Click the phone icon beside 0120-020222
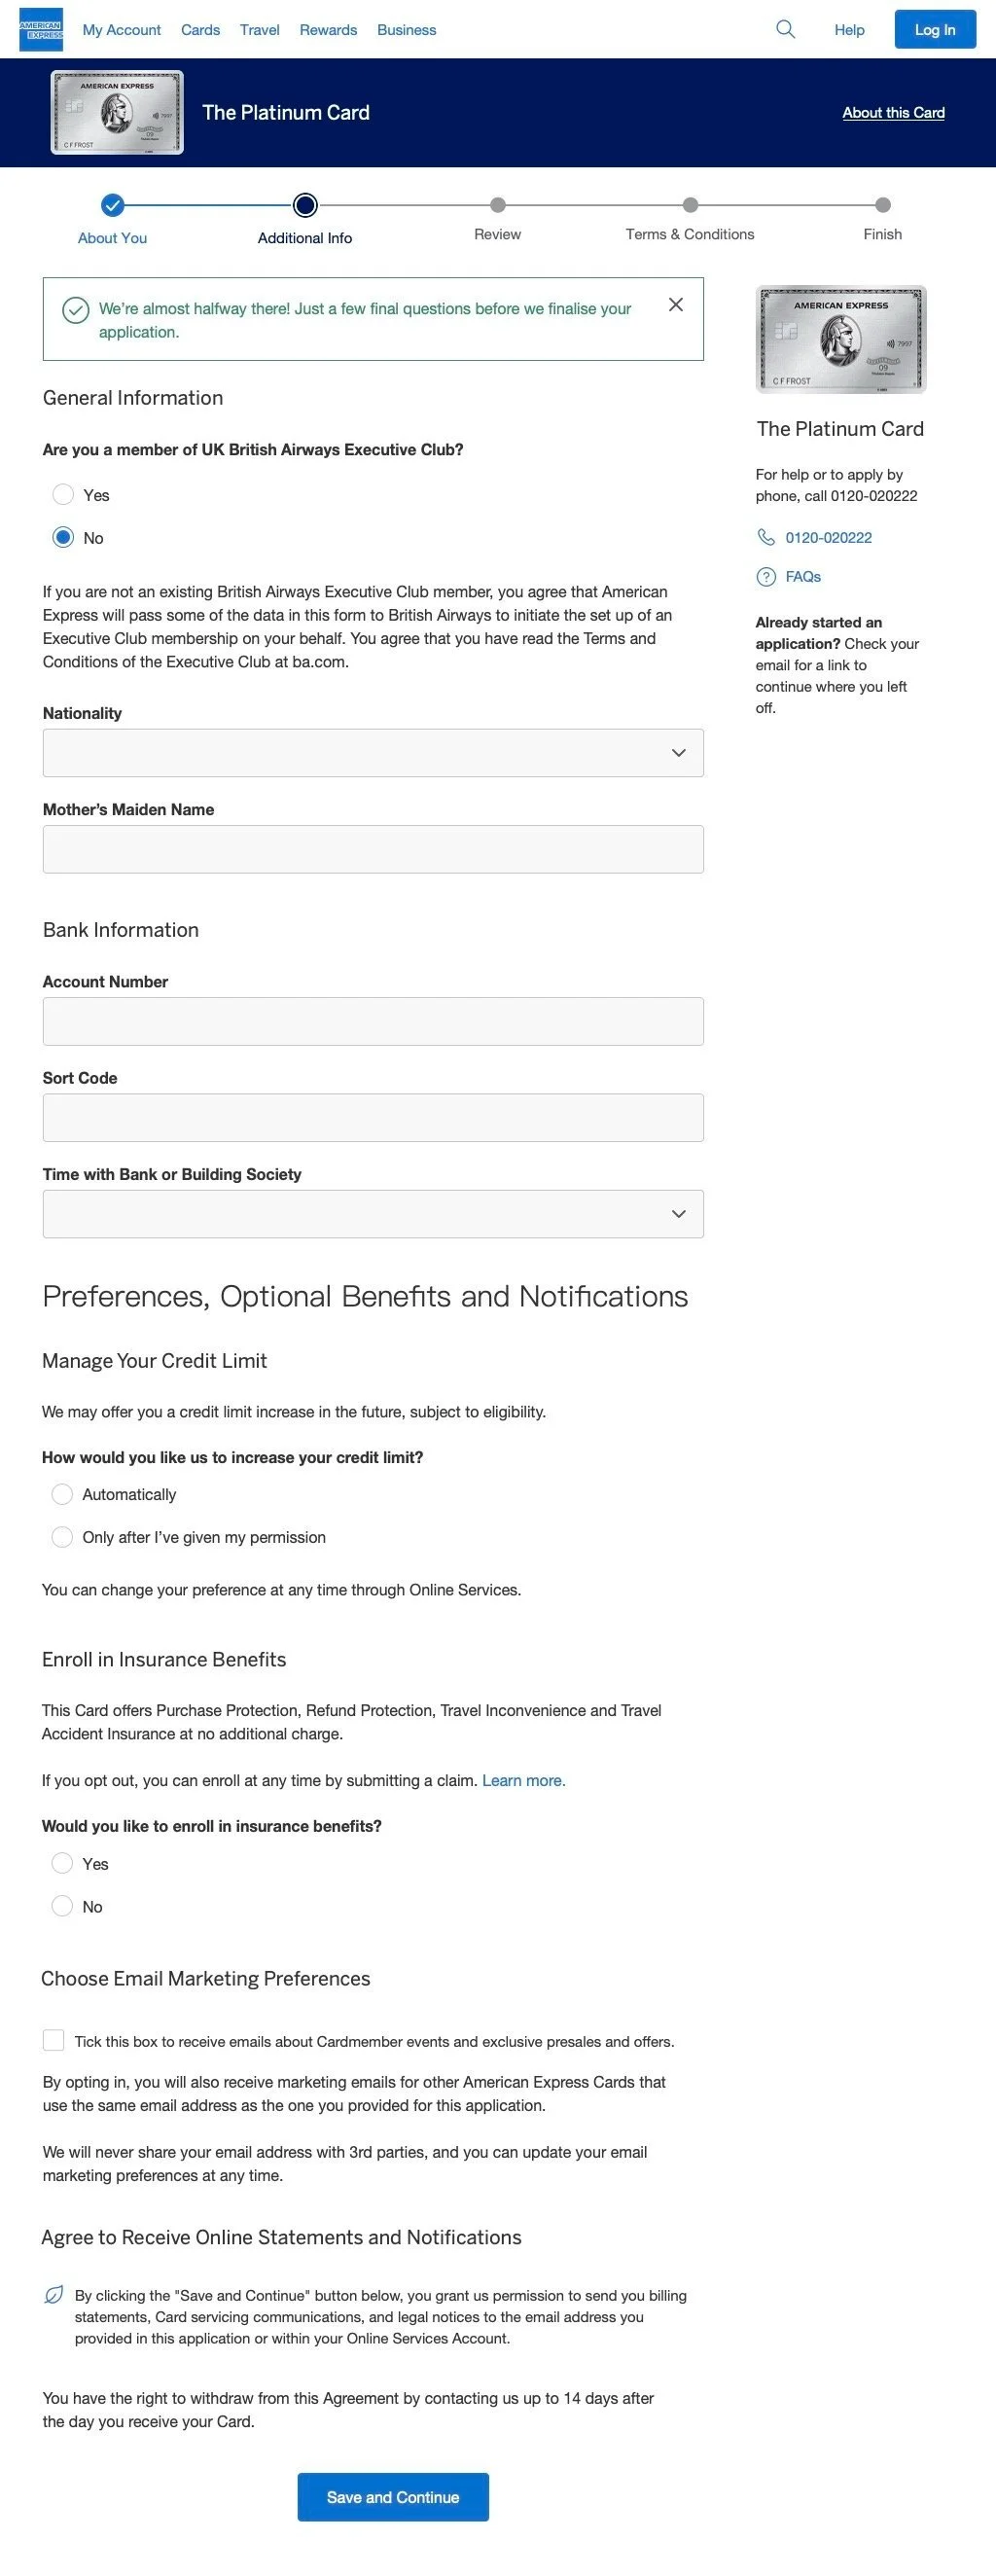This screenshot has height=2576, width=996. click(x=766, y=537)
